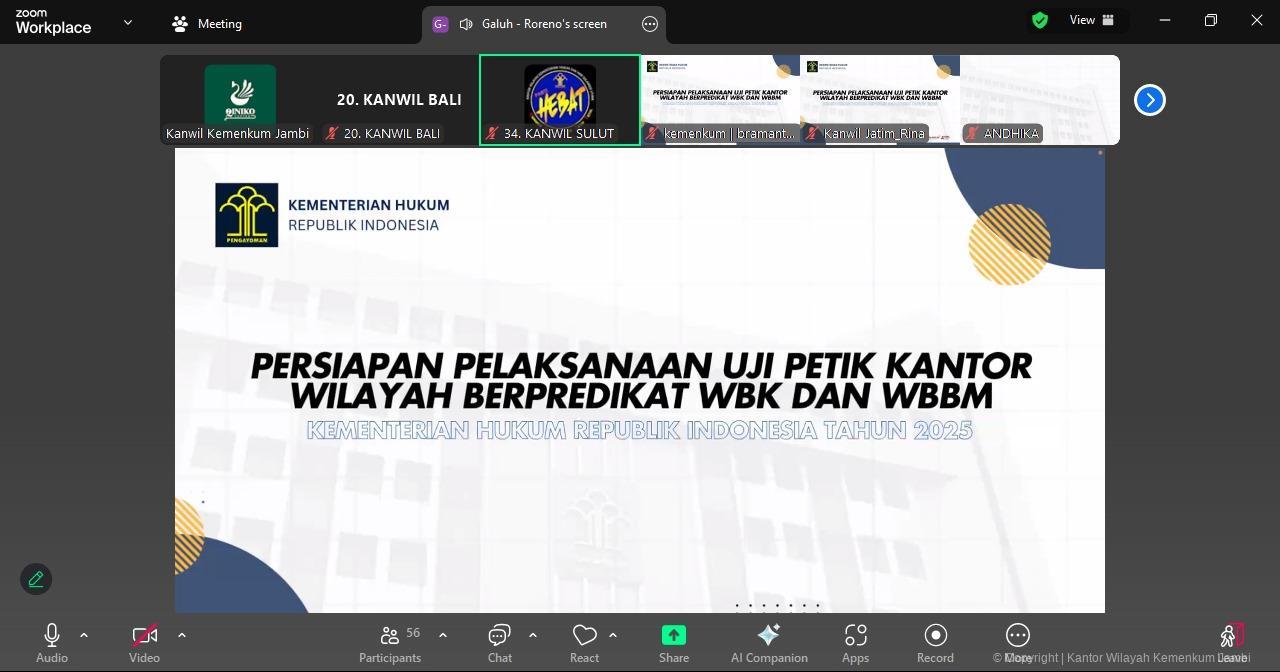This screenshot has width=1280, height=672.
Task: Open the More options menu in toolbar
Action: [x=1018, y=643]
